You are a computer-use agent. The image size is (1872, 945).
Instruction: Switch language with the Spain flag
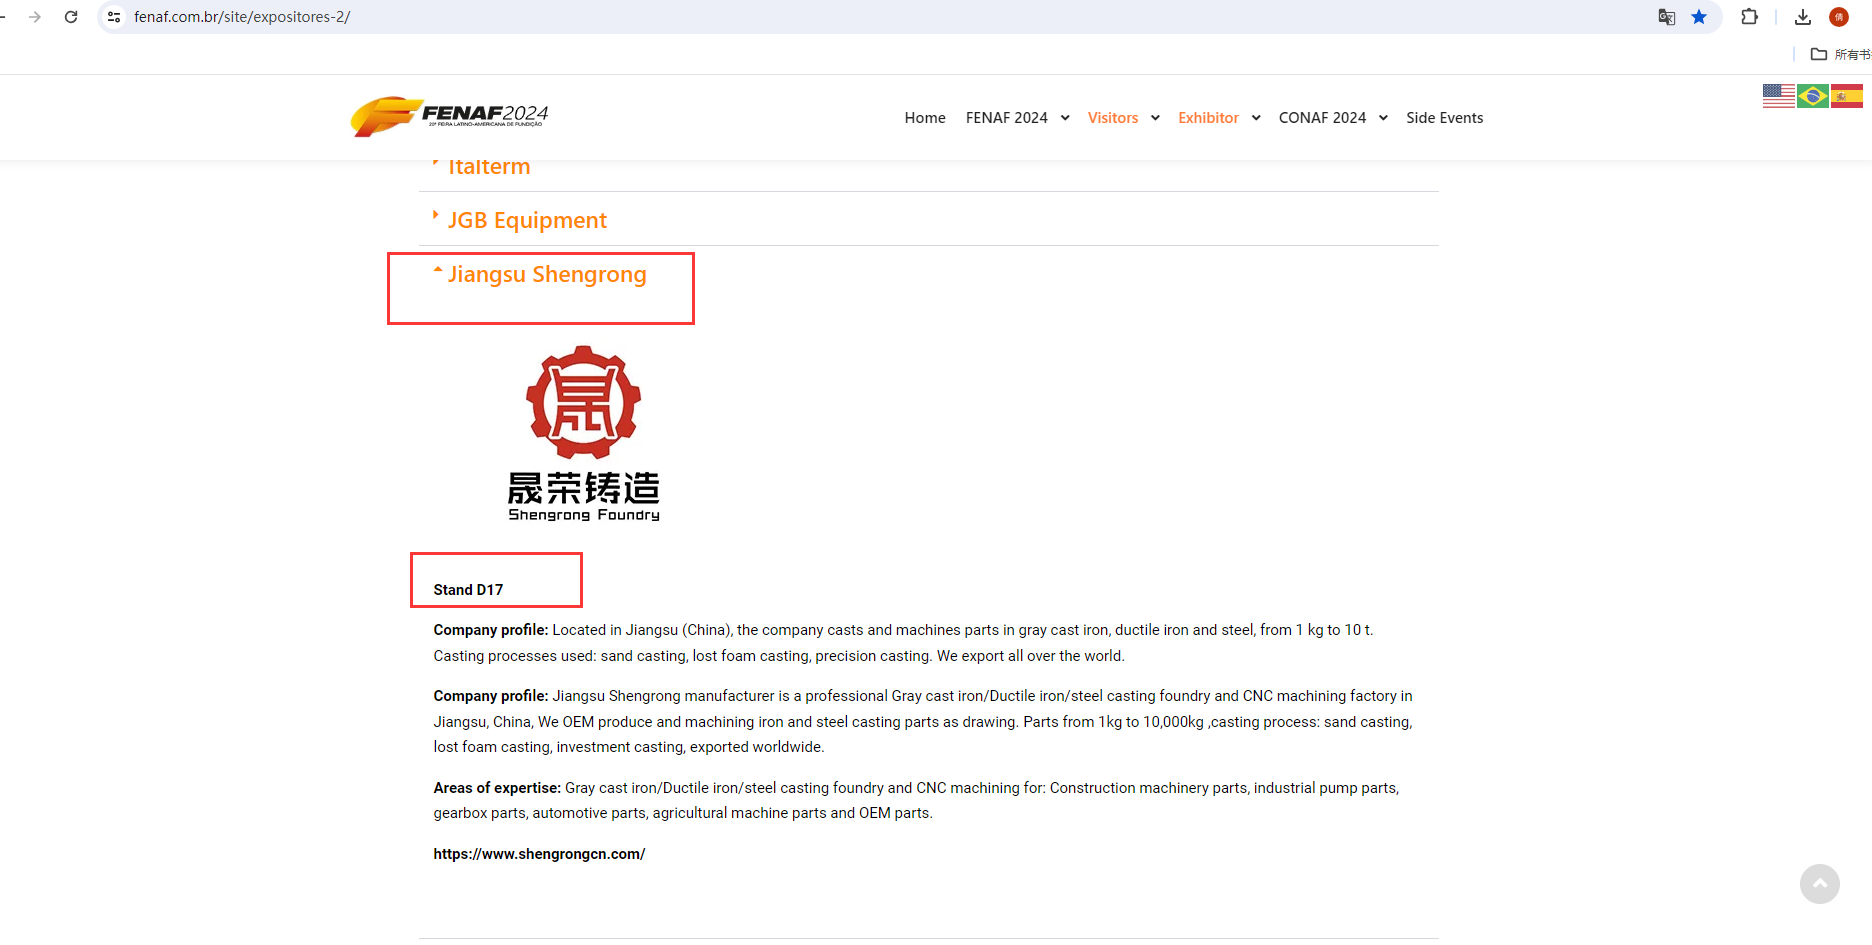[x=1847, y=96]
